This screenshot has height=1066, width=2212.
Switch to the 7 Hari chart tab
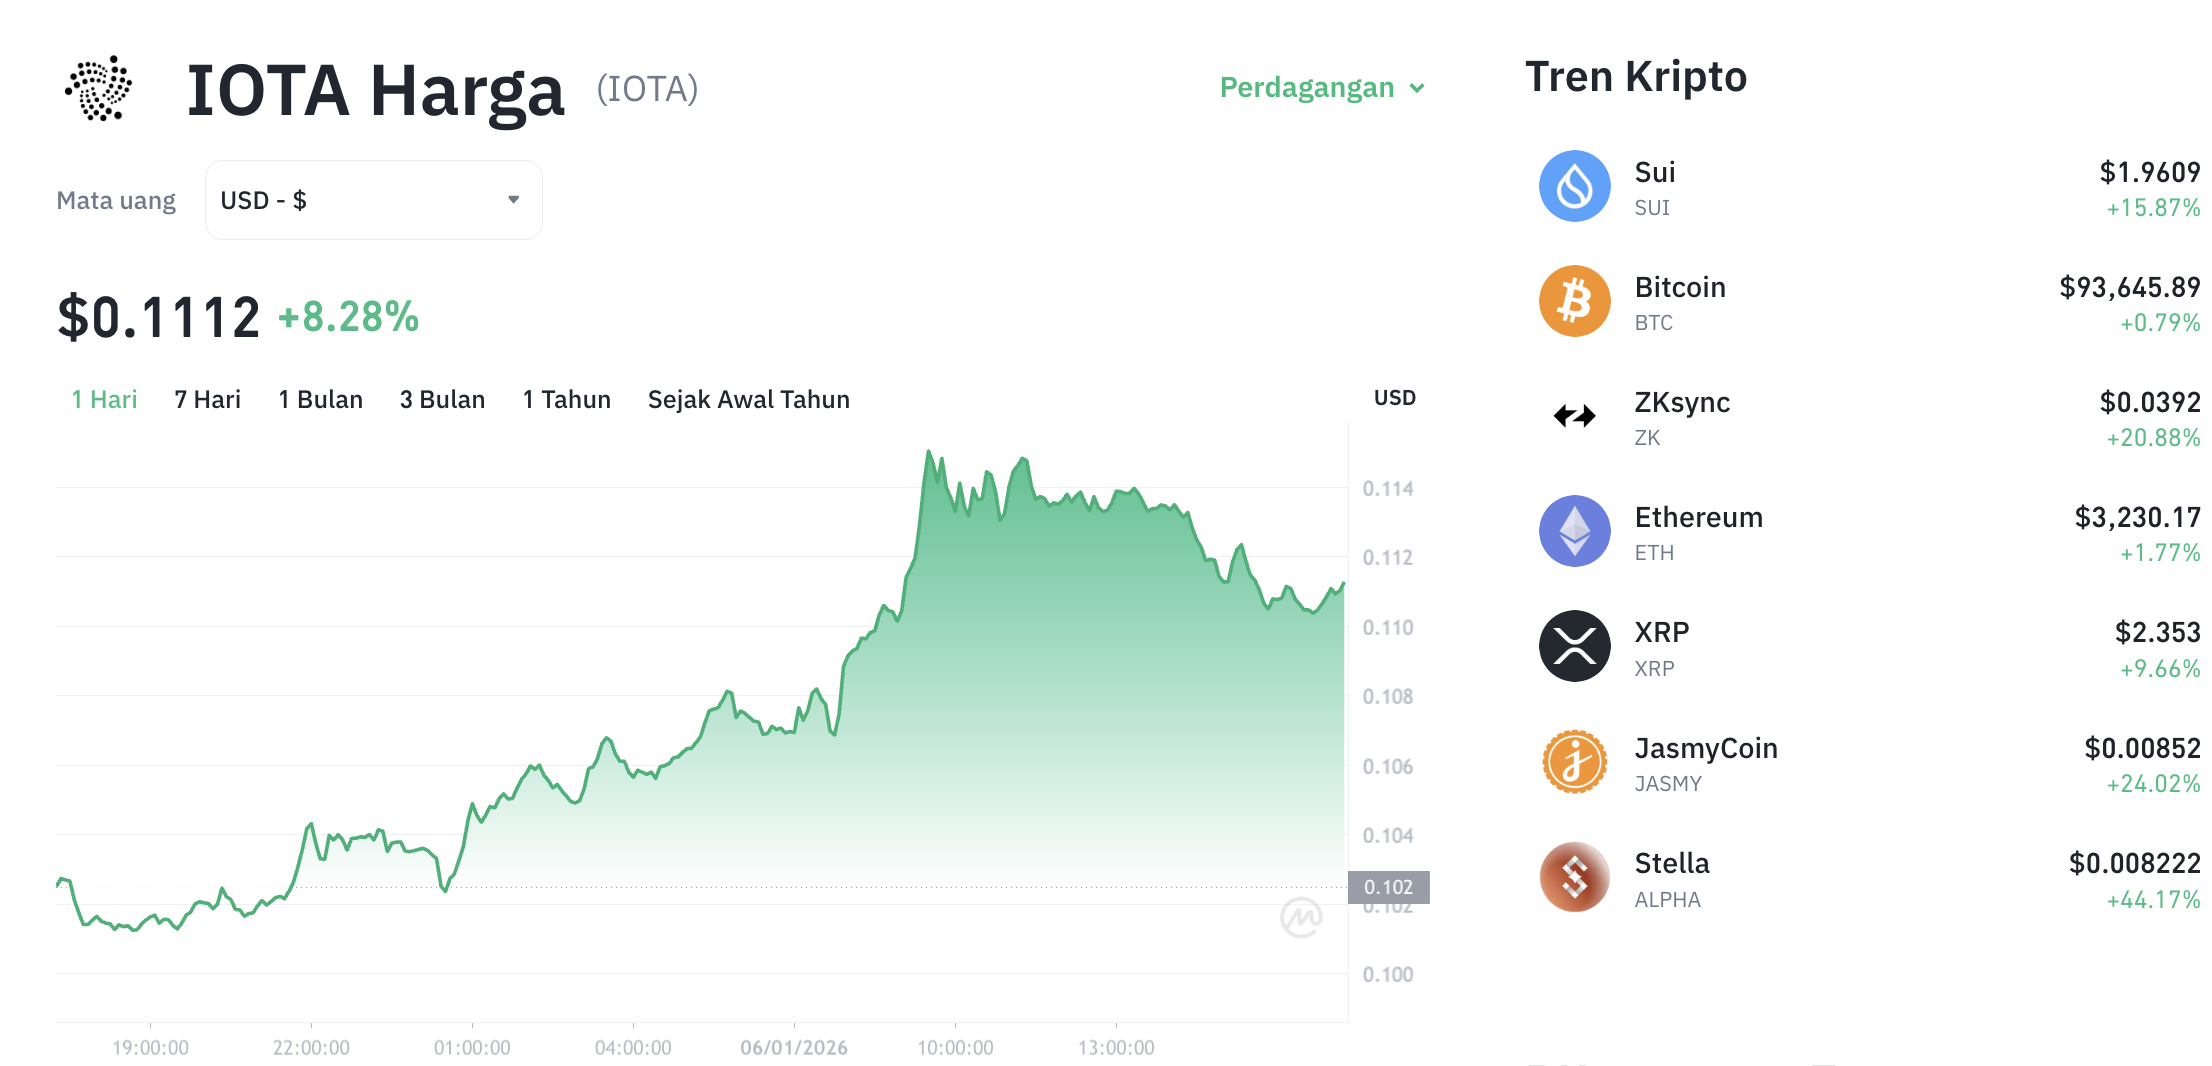206,399
